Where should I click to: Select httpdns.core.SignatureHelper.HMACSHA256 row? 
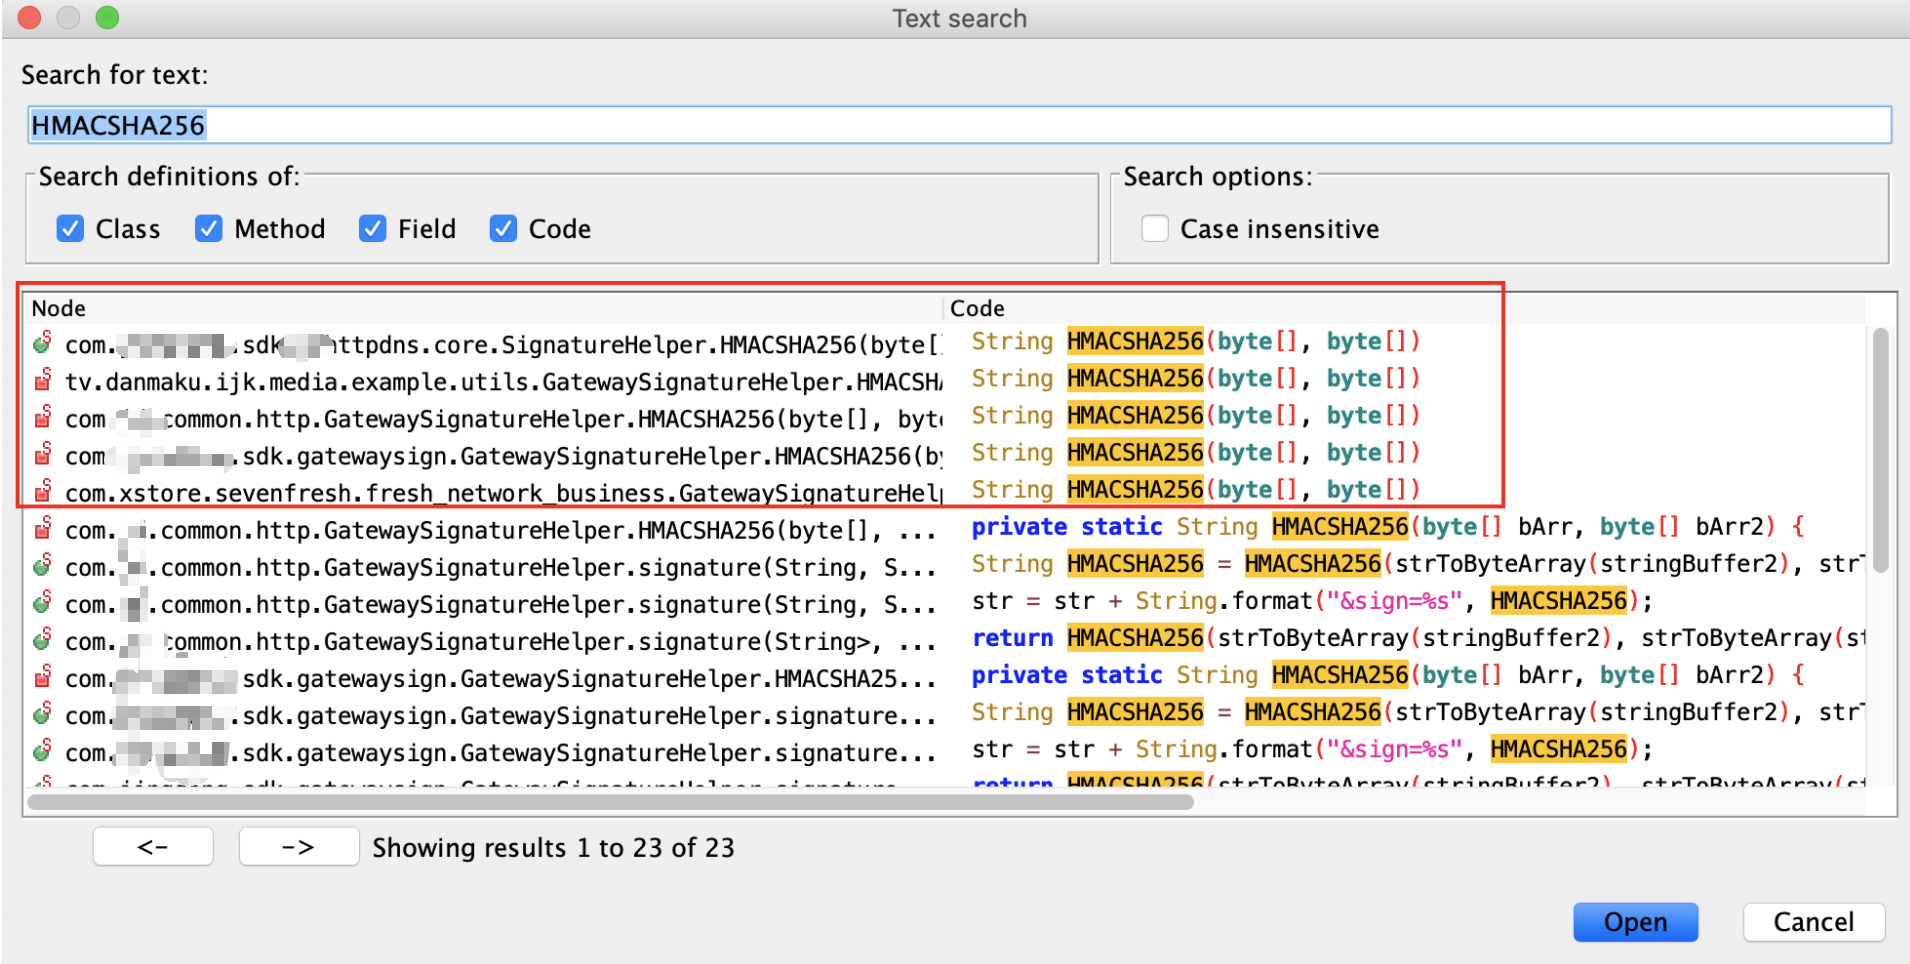[x=945, y=344]
